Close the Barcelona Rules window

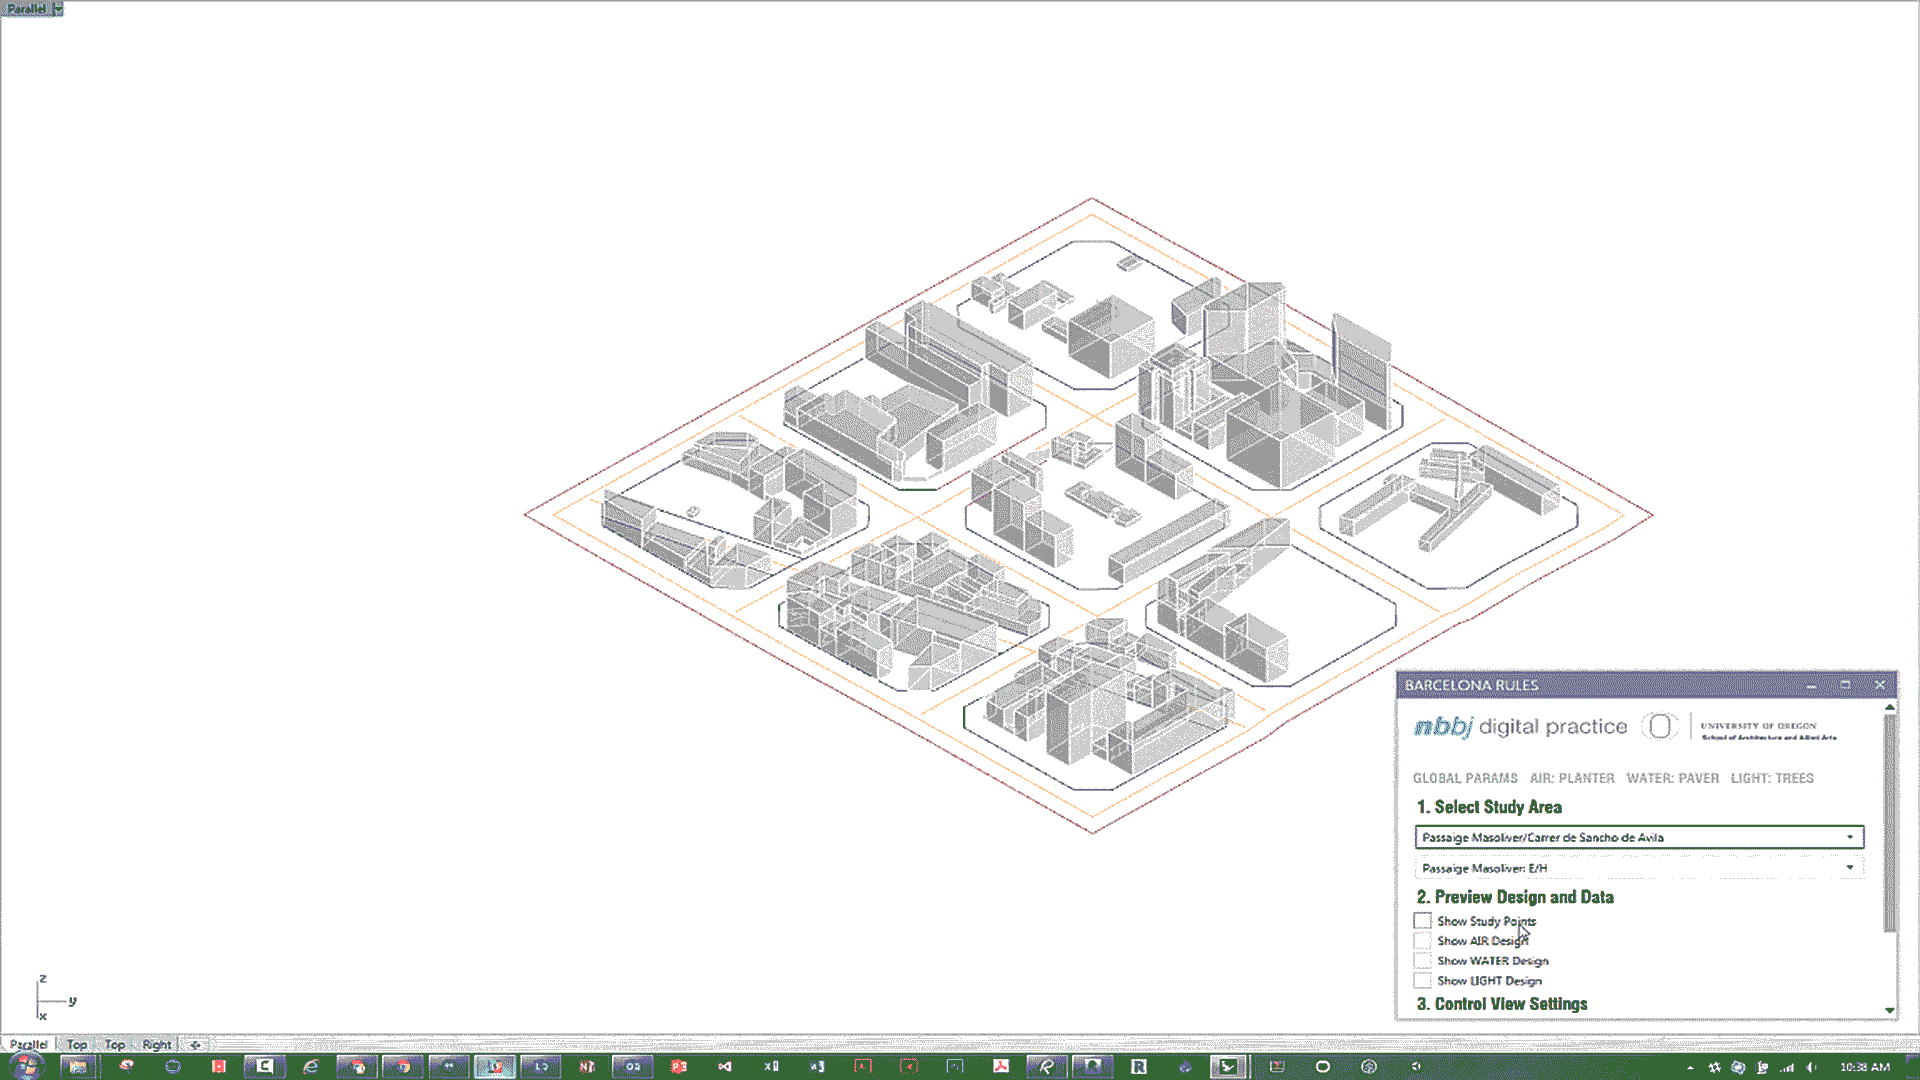tap(1879, 685)
